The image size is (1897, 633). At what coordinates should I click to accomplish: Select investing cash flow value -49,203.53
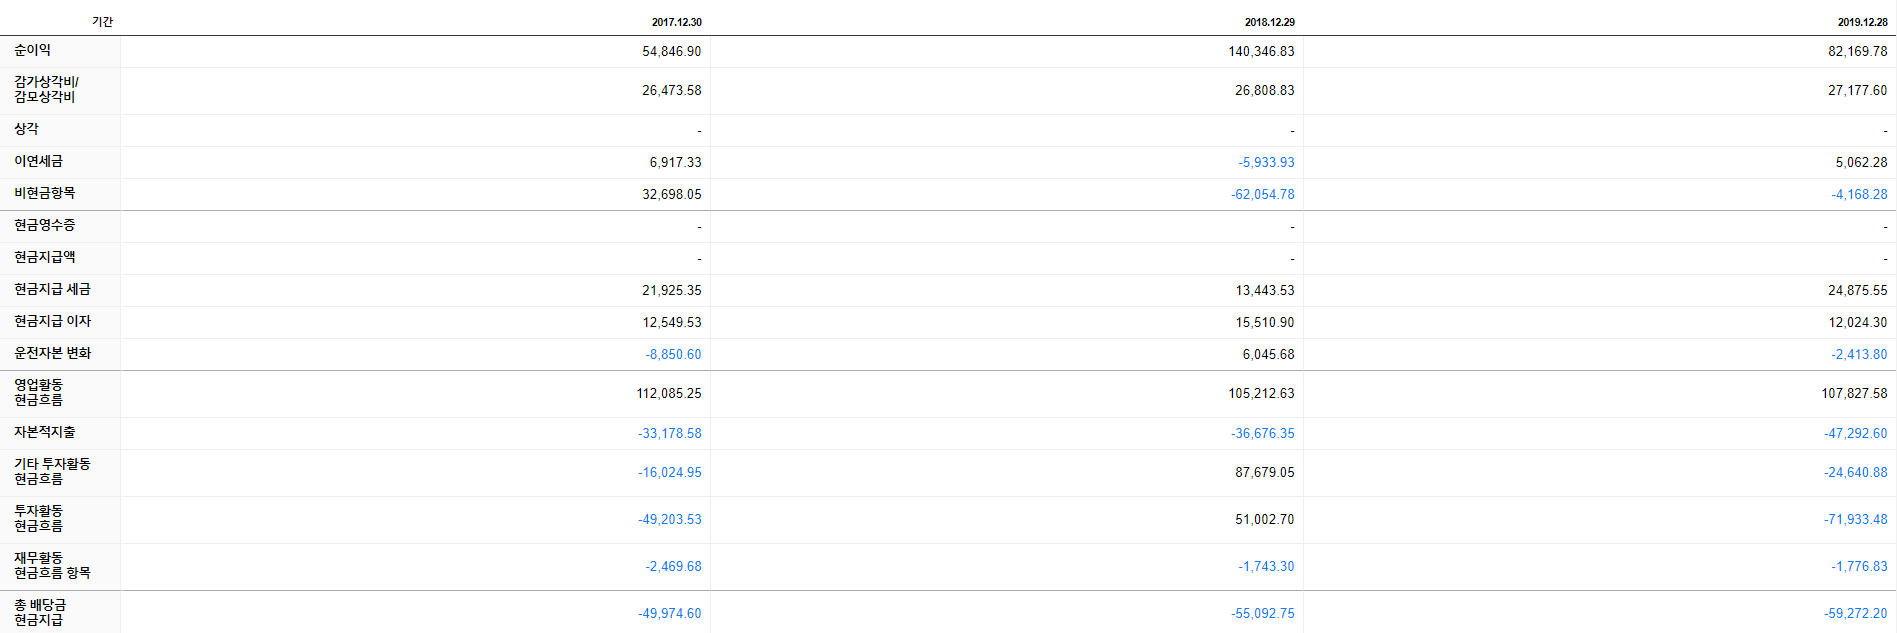[670, 519]
